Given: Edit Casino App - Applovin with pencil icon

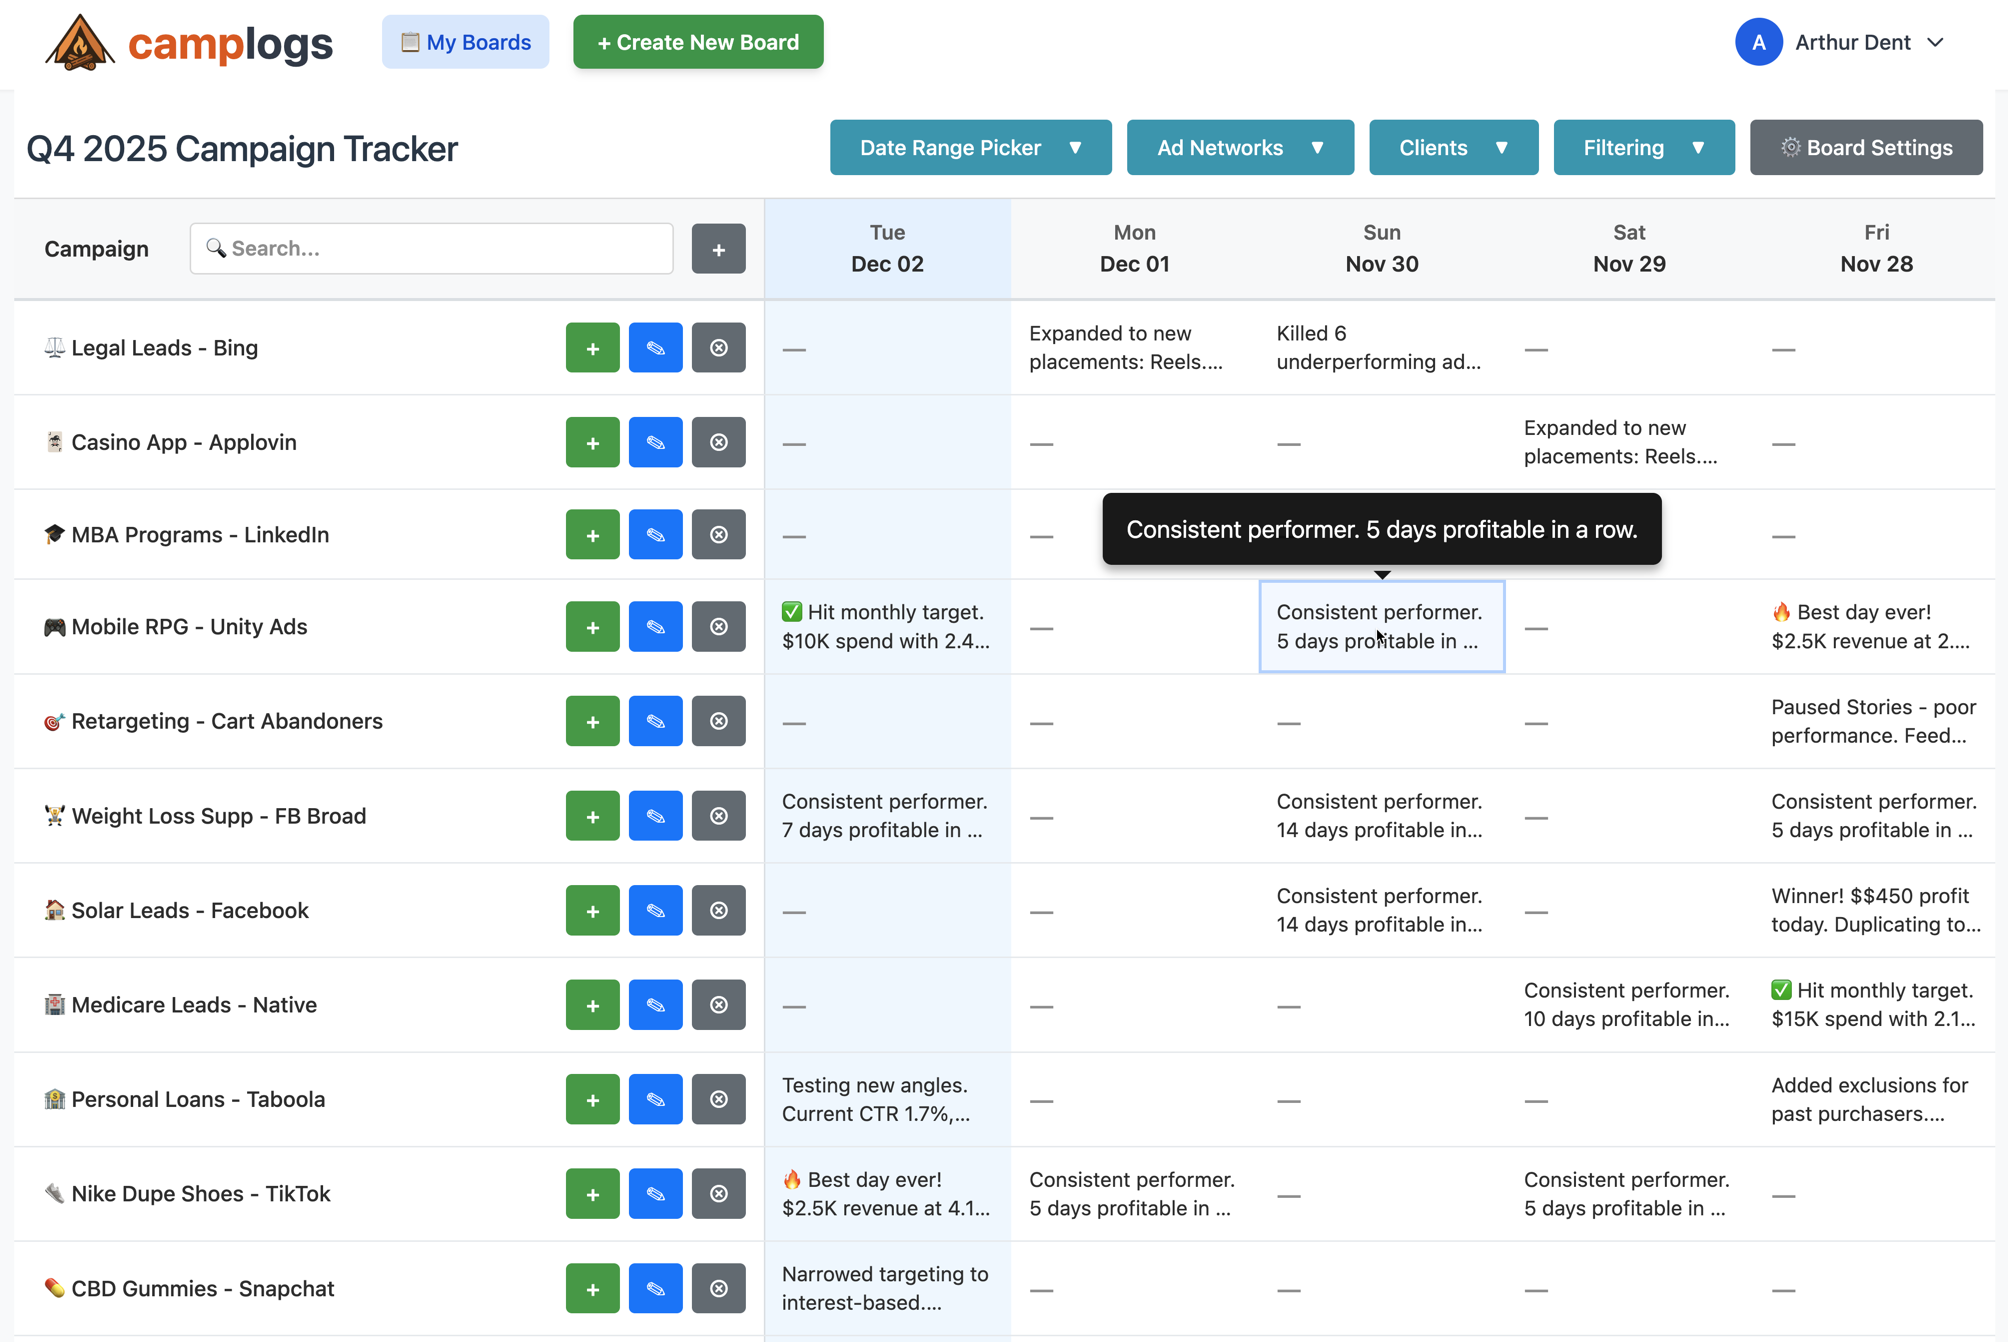Looking at the screenshot, I should pos(655,442).
